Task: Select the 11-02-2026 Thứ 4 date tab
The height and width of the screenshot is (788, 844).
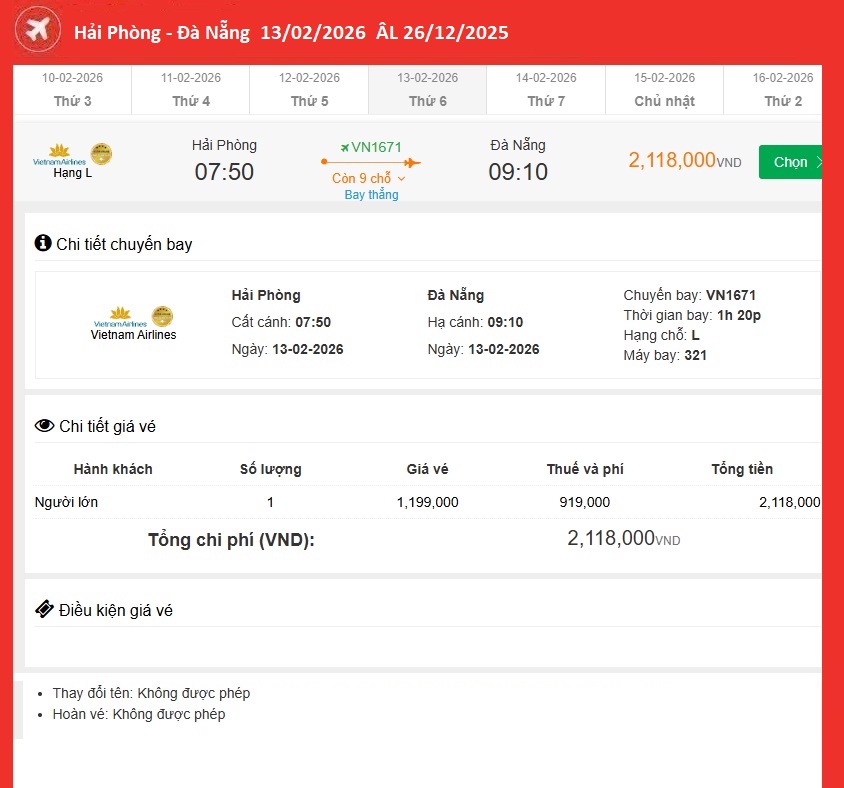Action: 190,90
